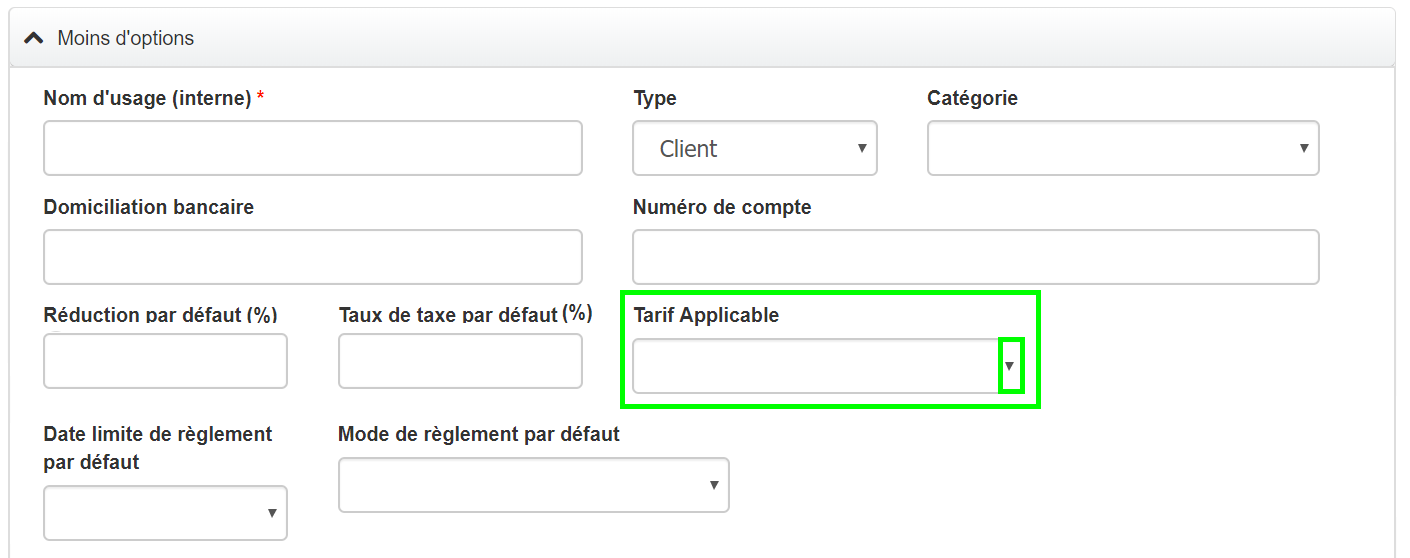Click the Numéro de compte input field

pos(976,257)
